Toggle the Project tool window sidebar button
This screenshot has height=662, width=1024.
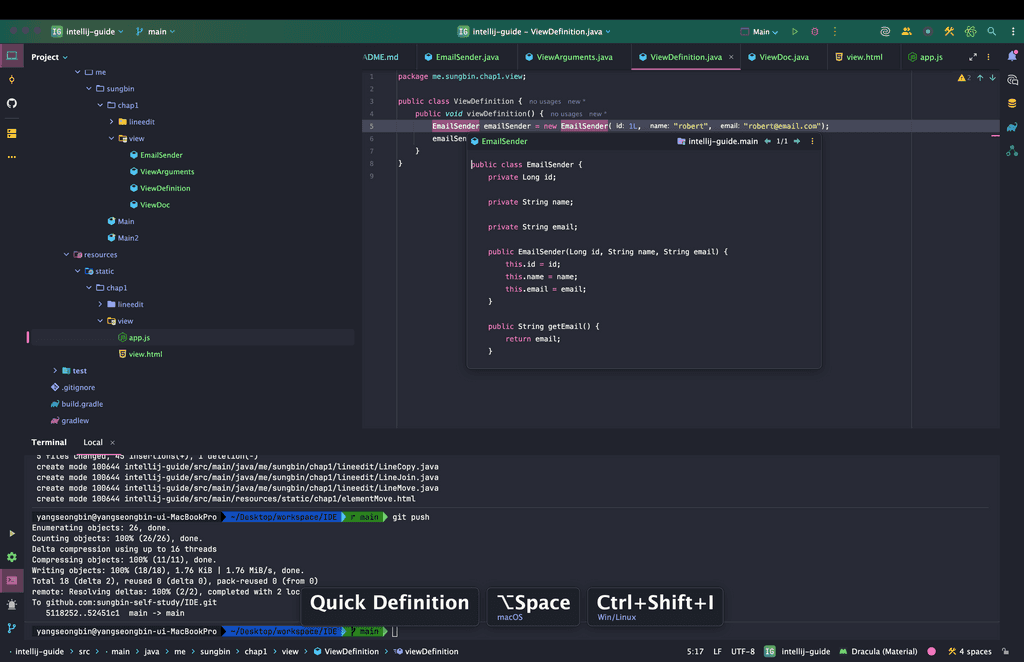(12, 56)
